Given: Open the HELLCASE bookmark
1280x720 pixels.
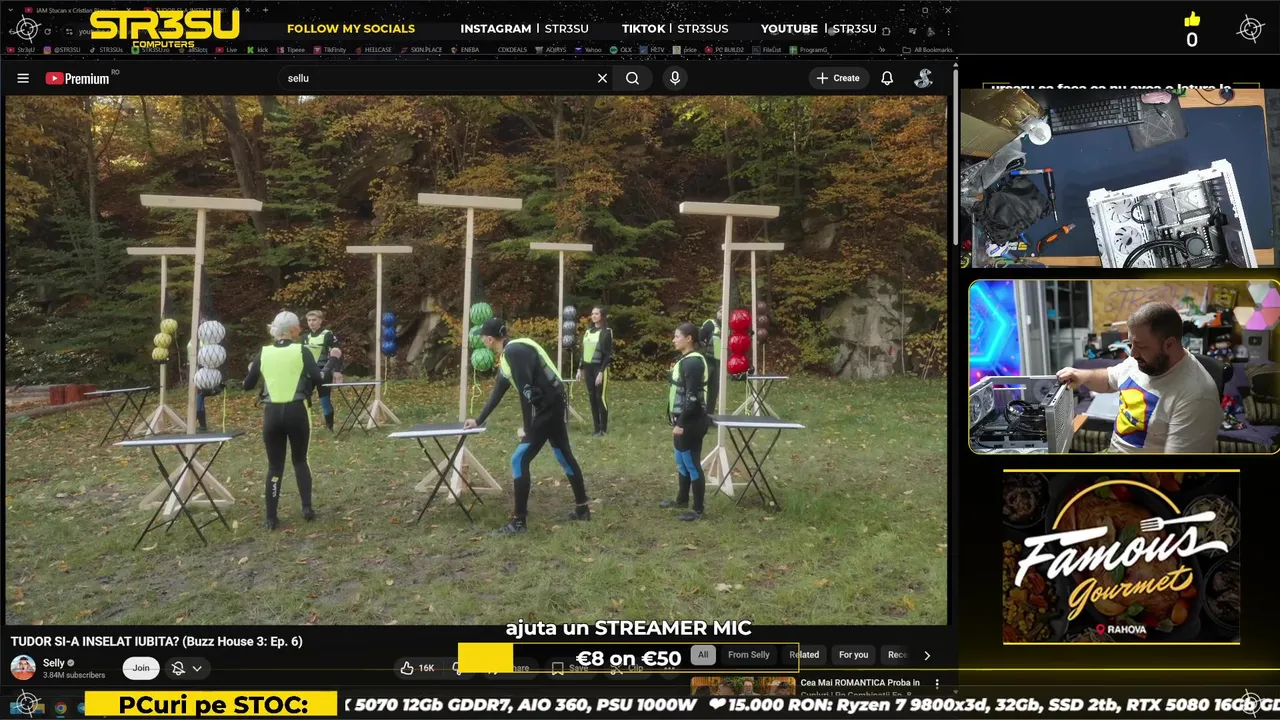Looking at the screenshot, I should tap(373, 50).
